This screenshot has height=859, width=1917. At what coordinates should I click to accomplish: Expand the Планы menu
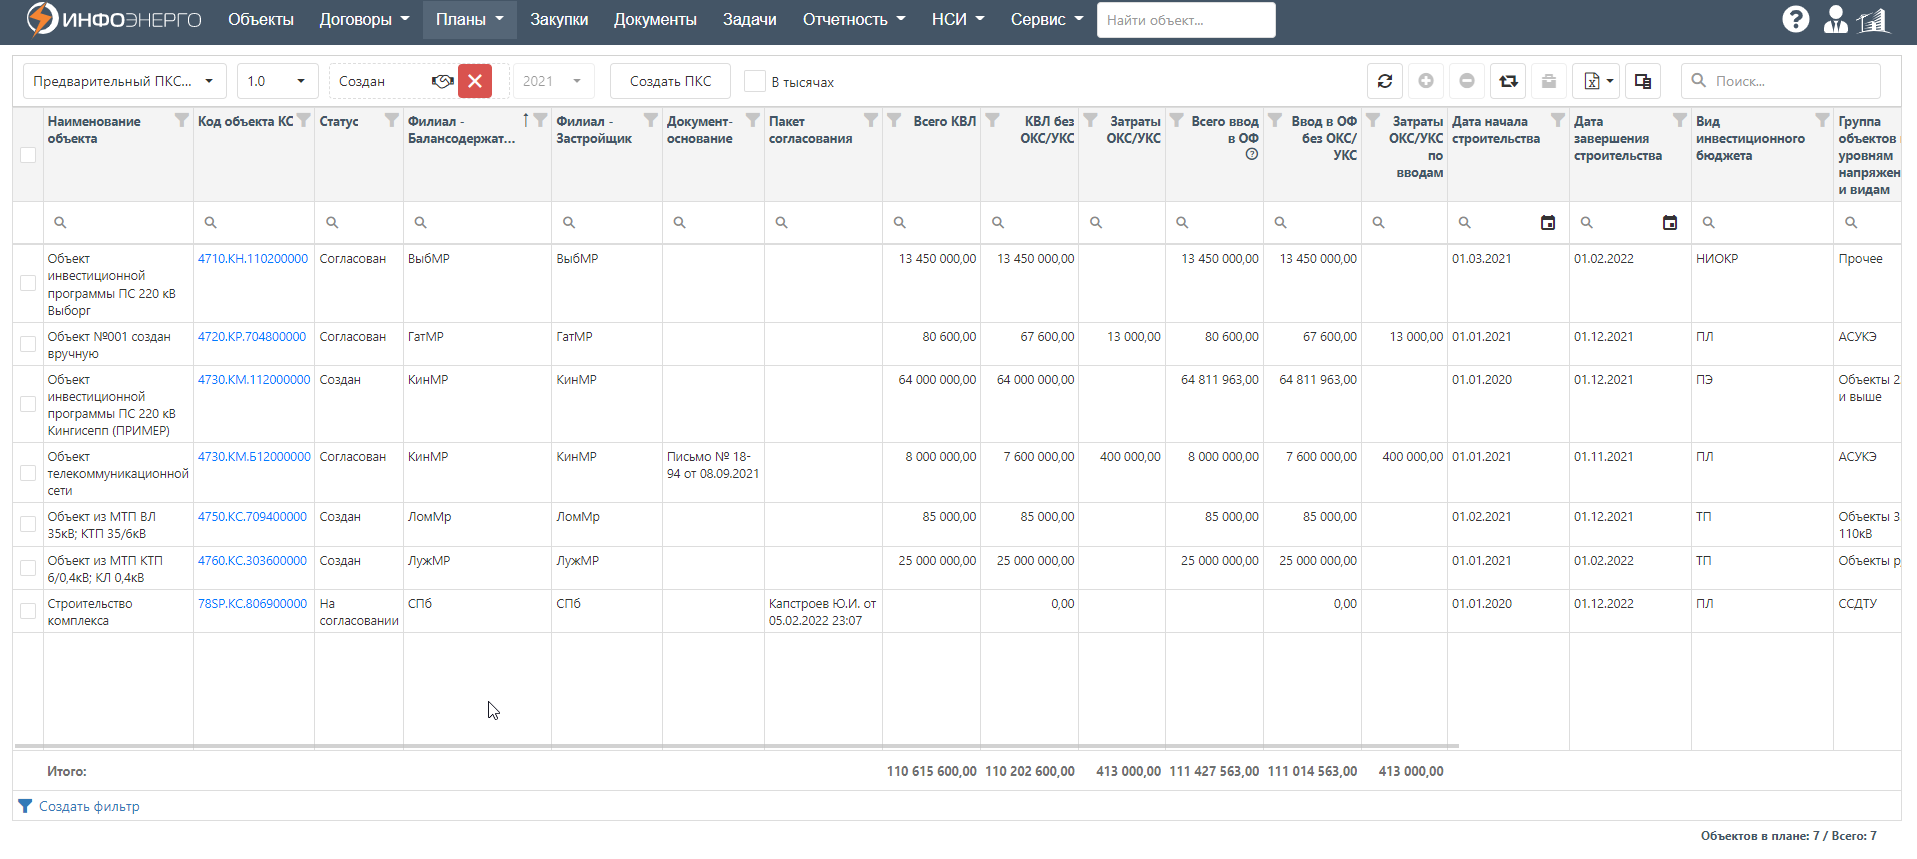click(x=469, y=19)
